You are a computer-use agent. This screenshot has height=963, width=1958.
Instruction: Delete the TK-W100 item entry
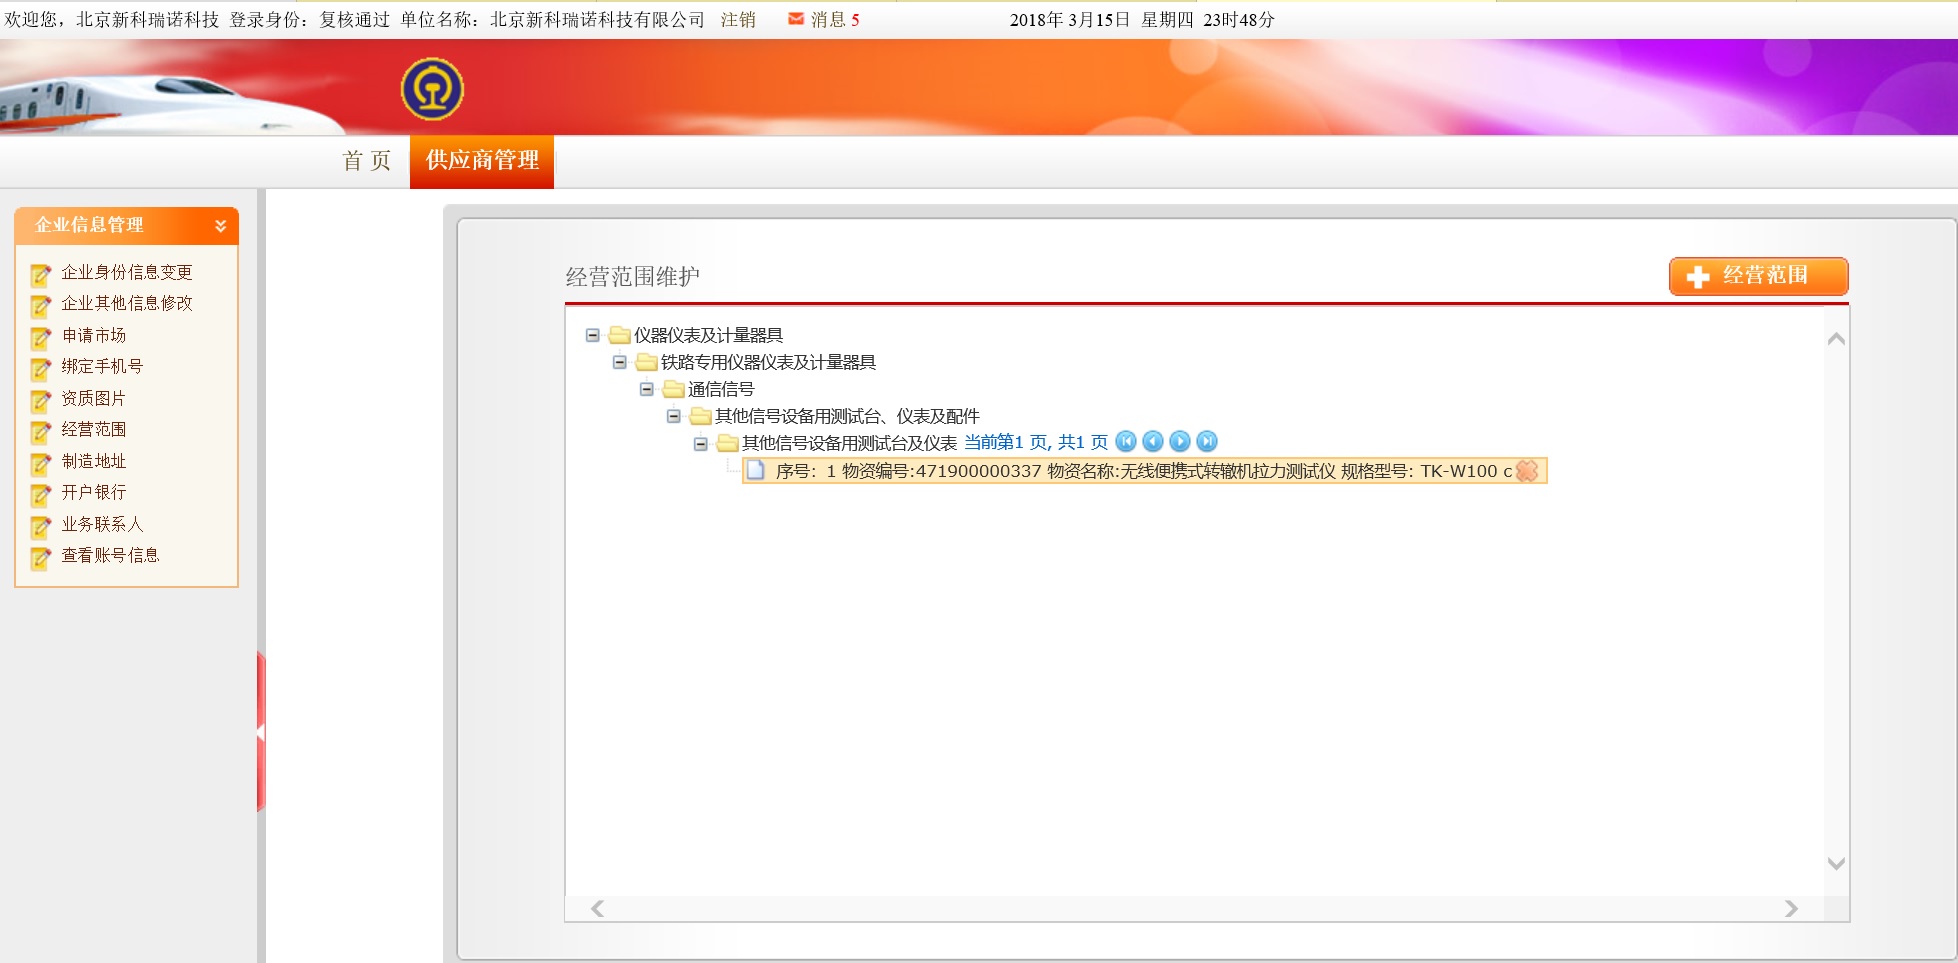(1527, 471)
